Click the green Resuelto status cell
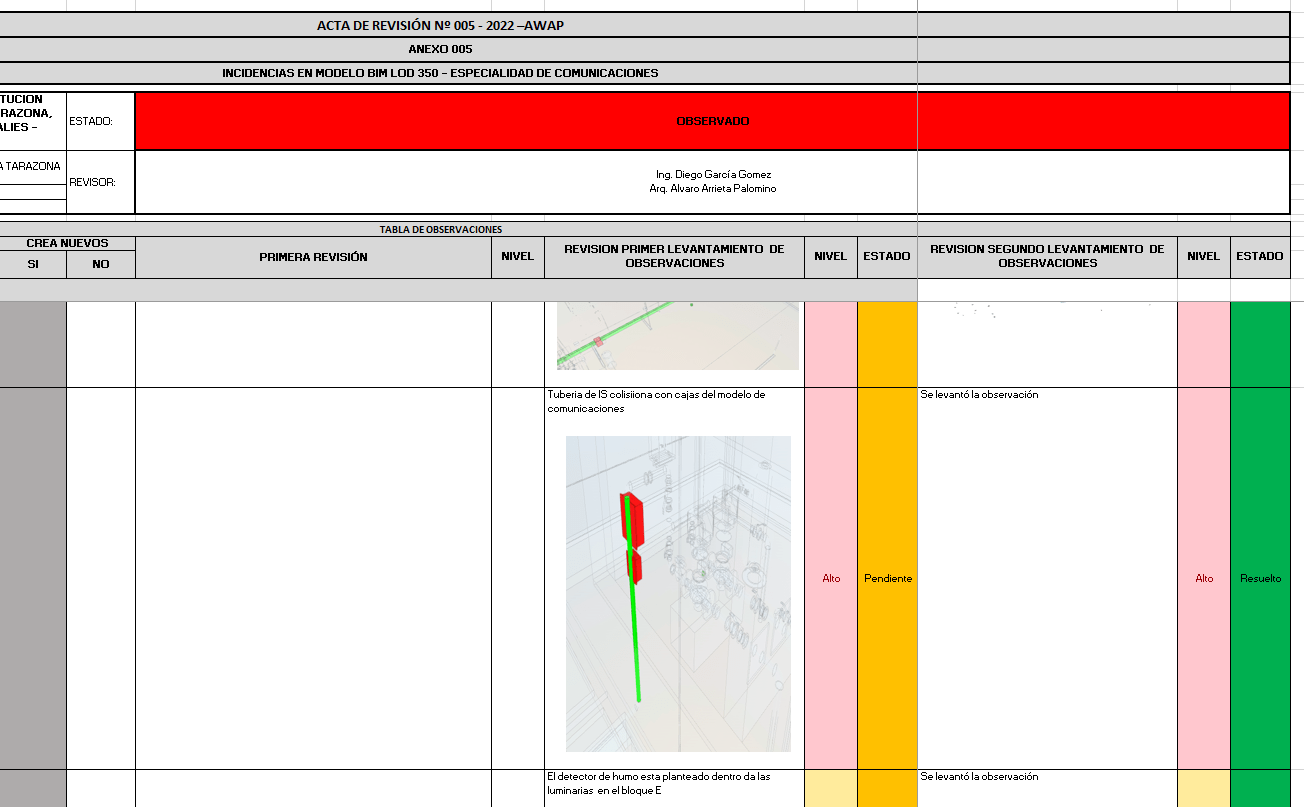Image resolution: width=1304 pixels, height=807 pixels. (1260, 578)
